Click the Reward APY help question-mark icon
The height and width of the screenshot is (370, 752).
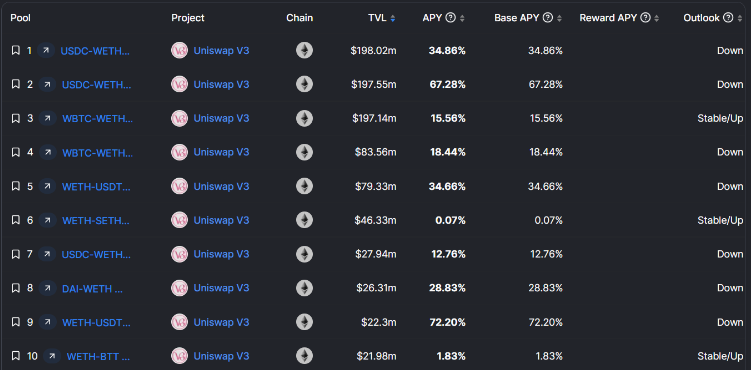point(646,18)
